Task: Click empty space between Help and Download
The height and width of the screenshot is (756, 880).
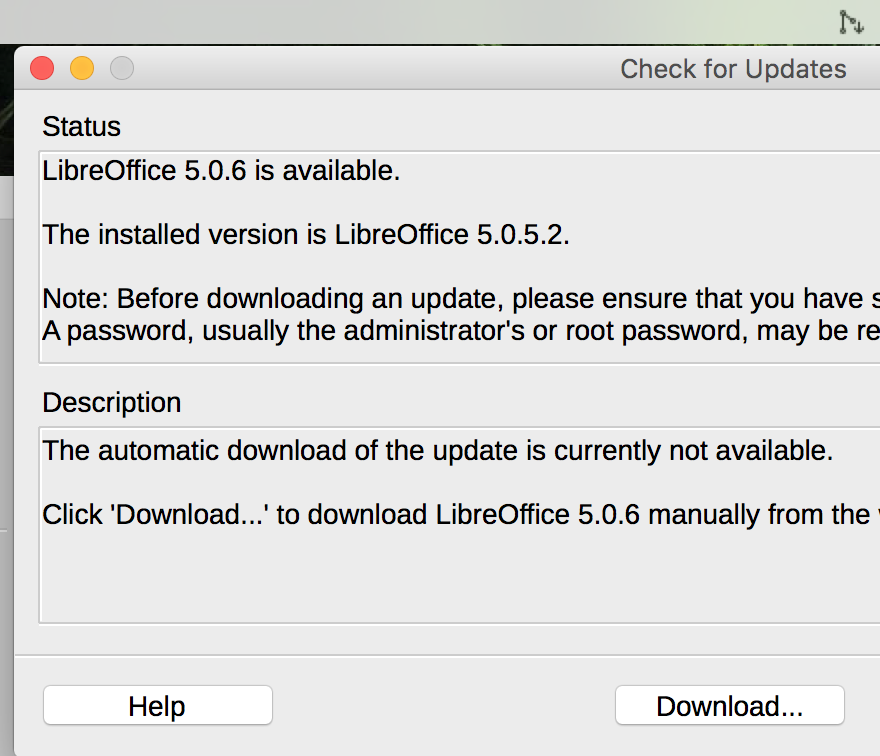Action: pos(443,705)
